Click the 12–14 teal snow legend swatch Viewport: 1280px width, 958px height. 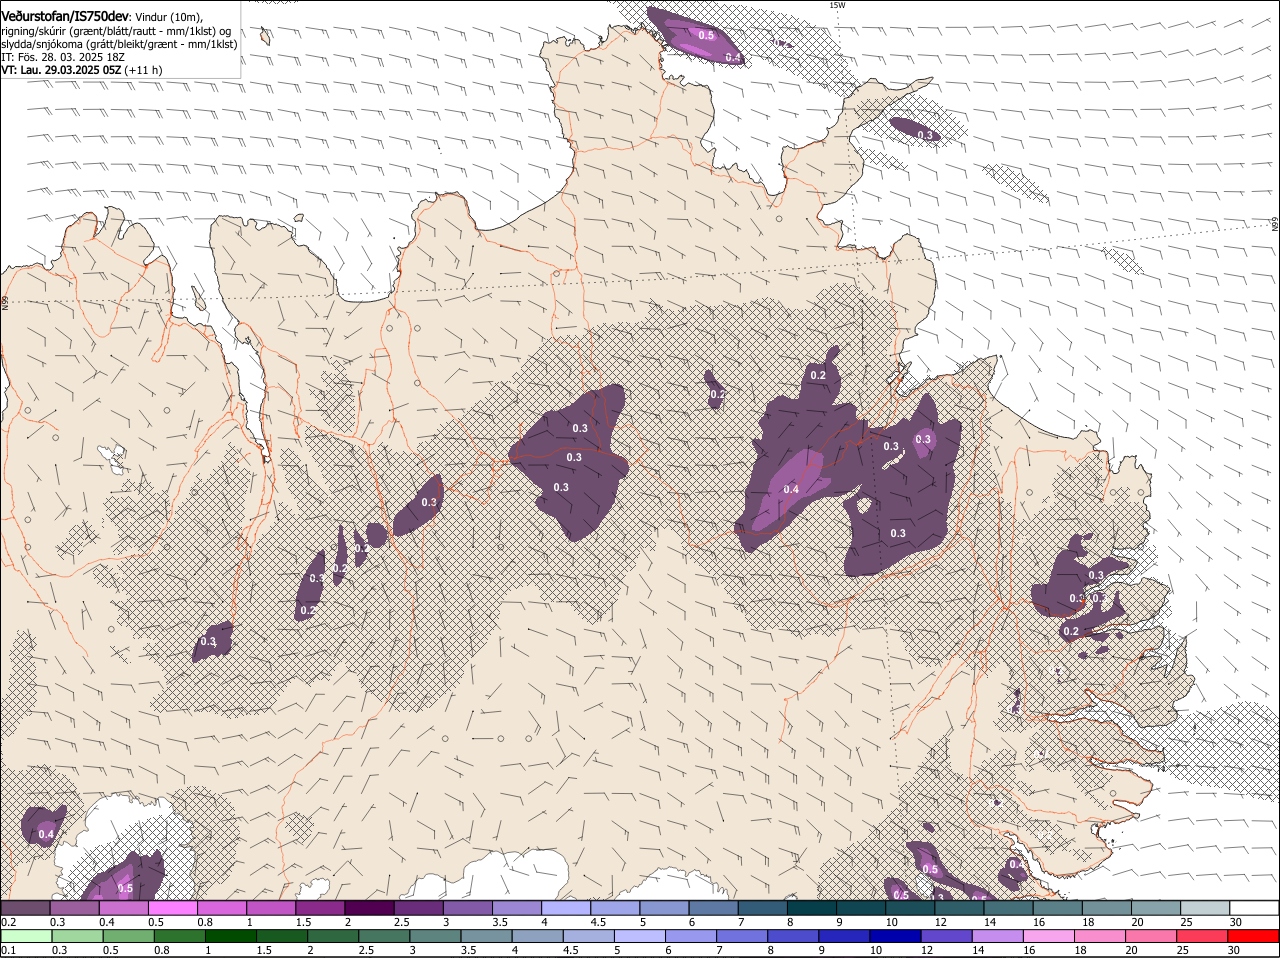point(958,907)
